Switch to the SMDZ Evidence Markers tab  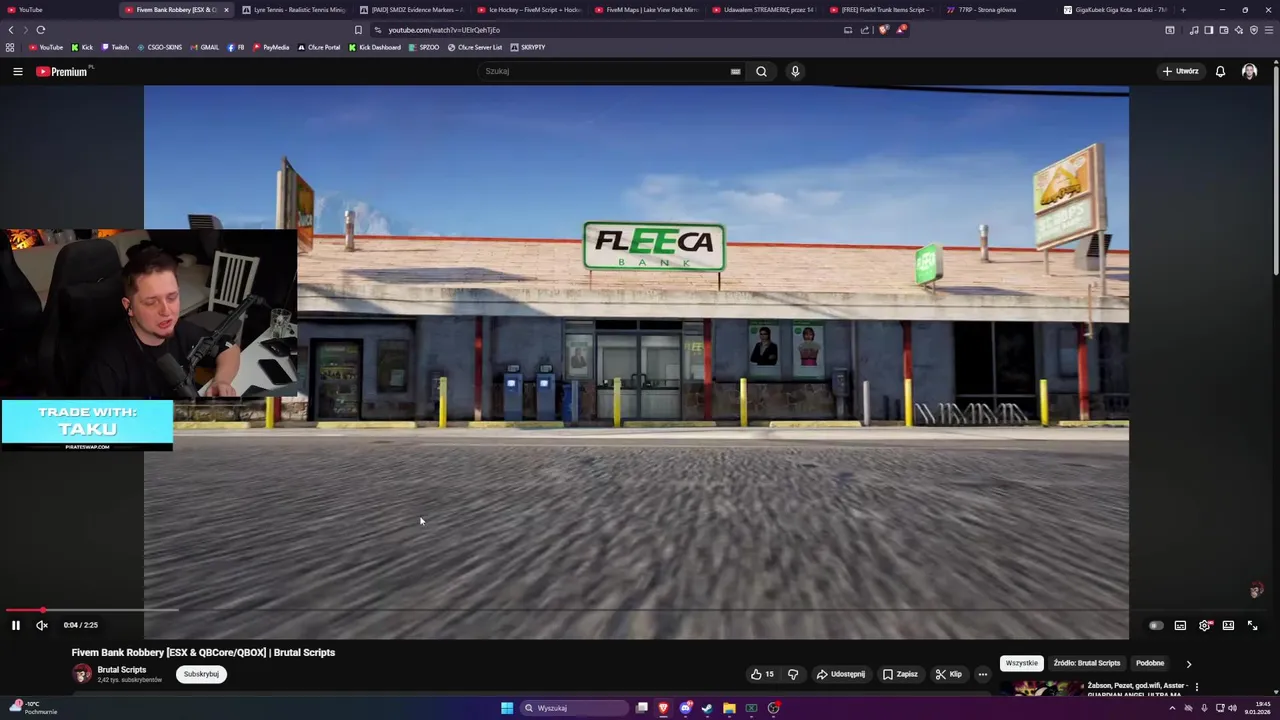coord(412,10)
